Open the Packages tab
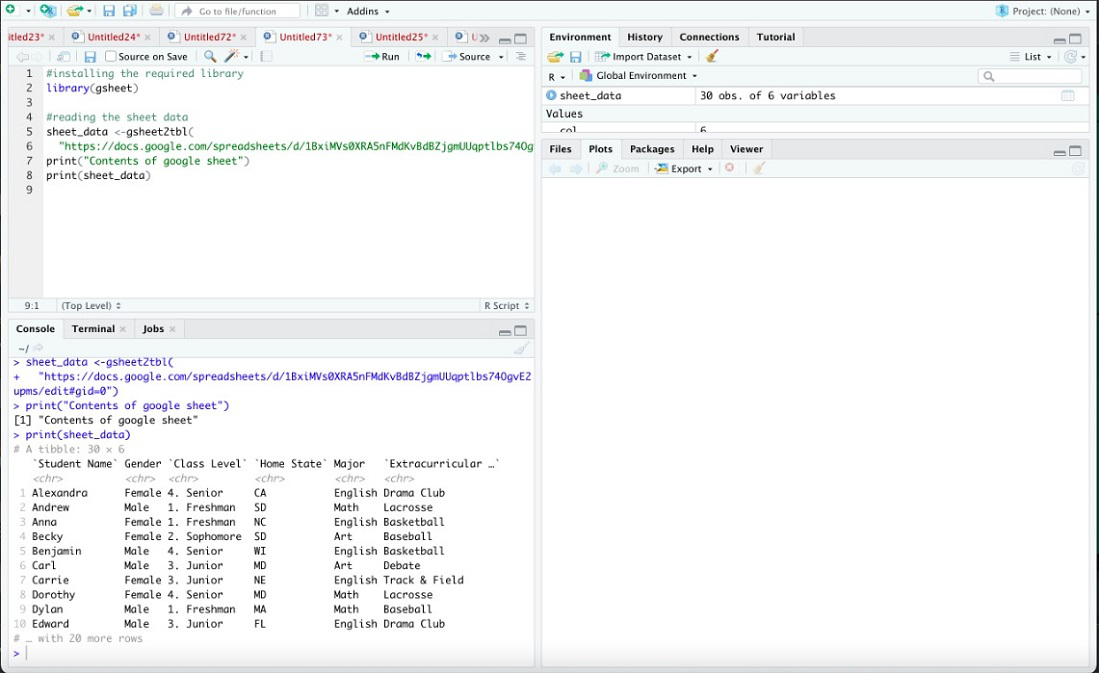Screen dimensions: 1099x673 pos(651,149)
